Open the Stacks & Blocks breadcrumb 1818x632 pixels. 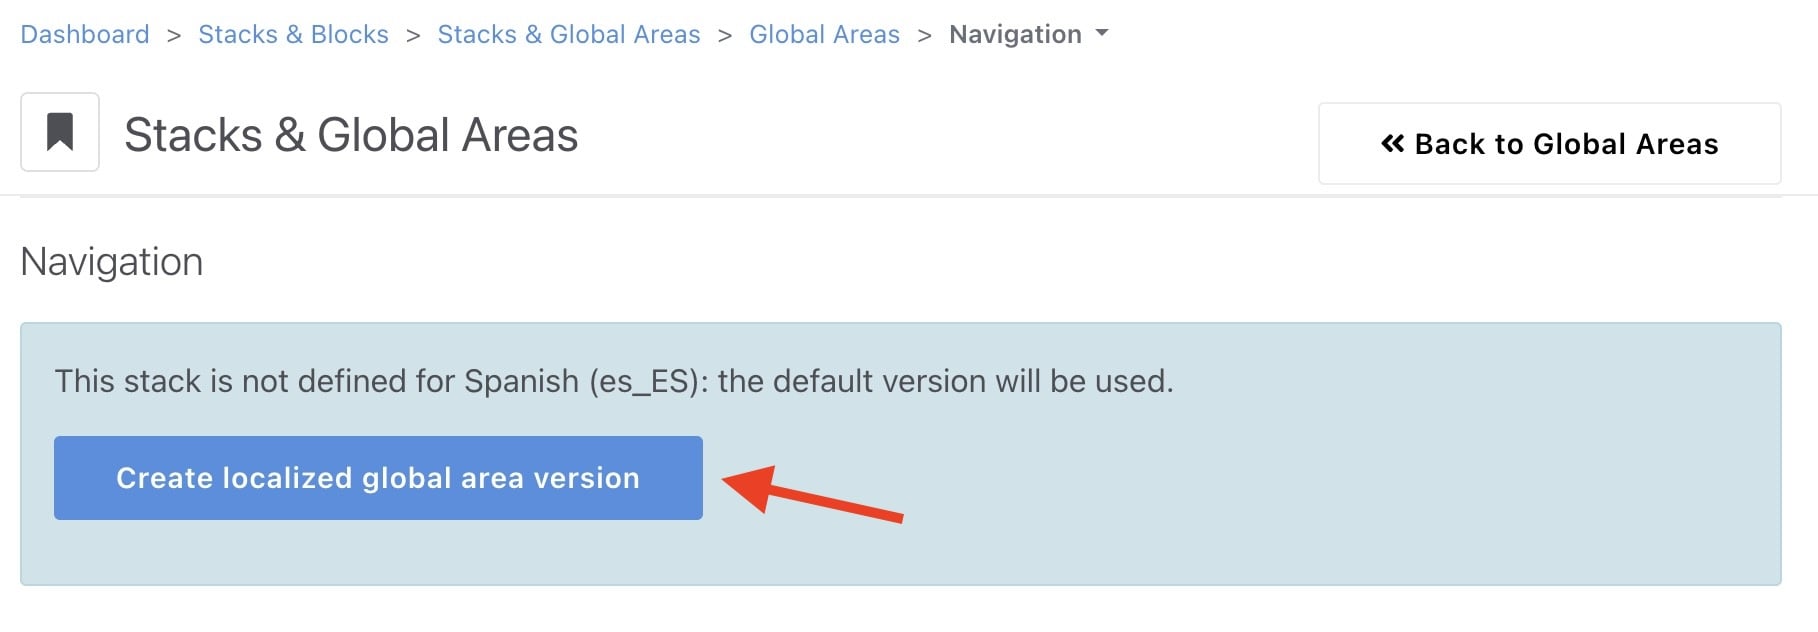[293, 35]
